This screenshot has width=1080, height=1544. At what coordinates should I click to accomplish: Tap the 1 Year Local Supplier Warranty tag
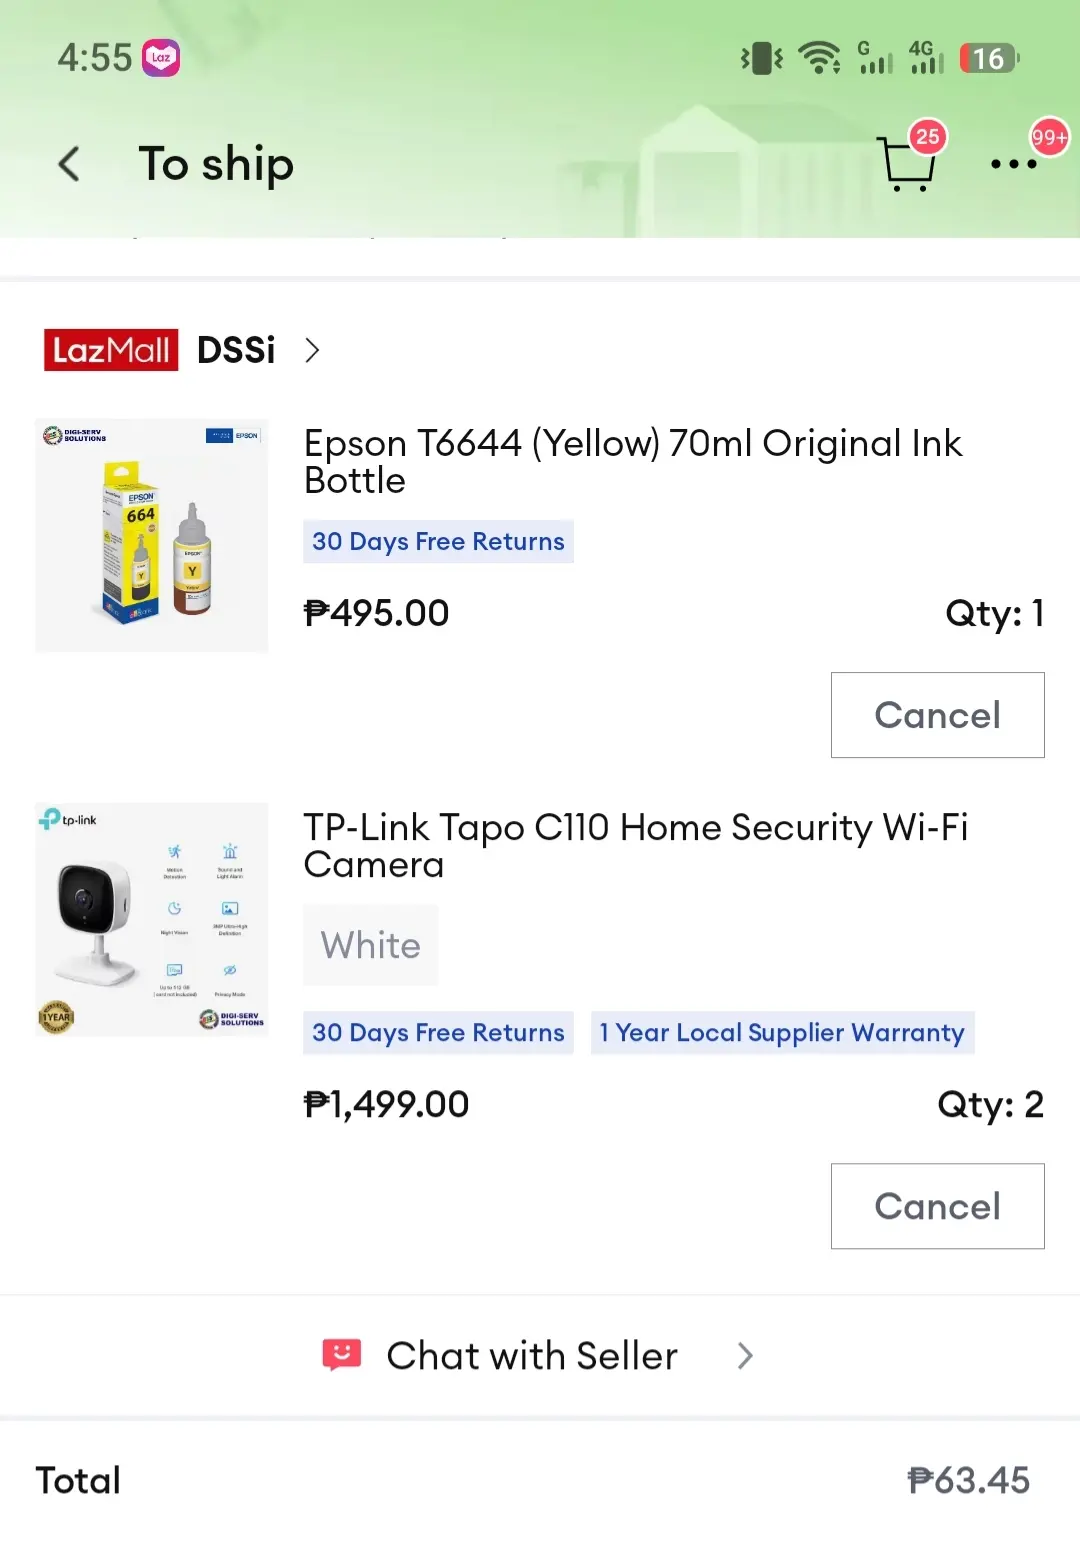pyautogui.click(x=782, y=1032)
